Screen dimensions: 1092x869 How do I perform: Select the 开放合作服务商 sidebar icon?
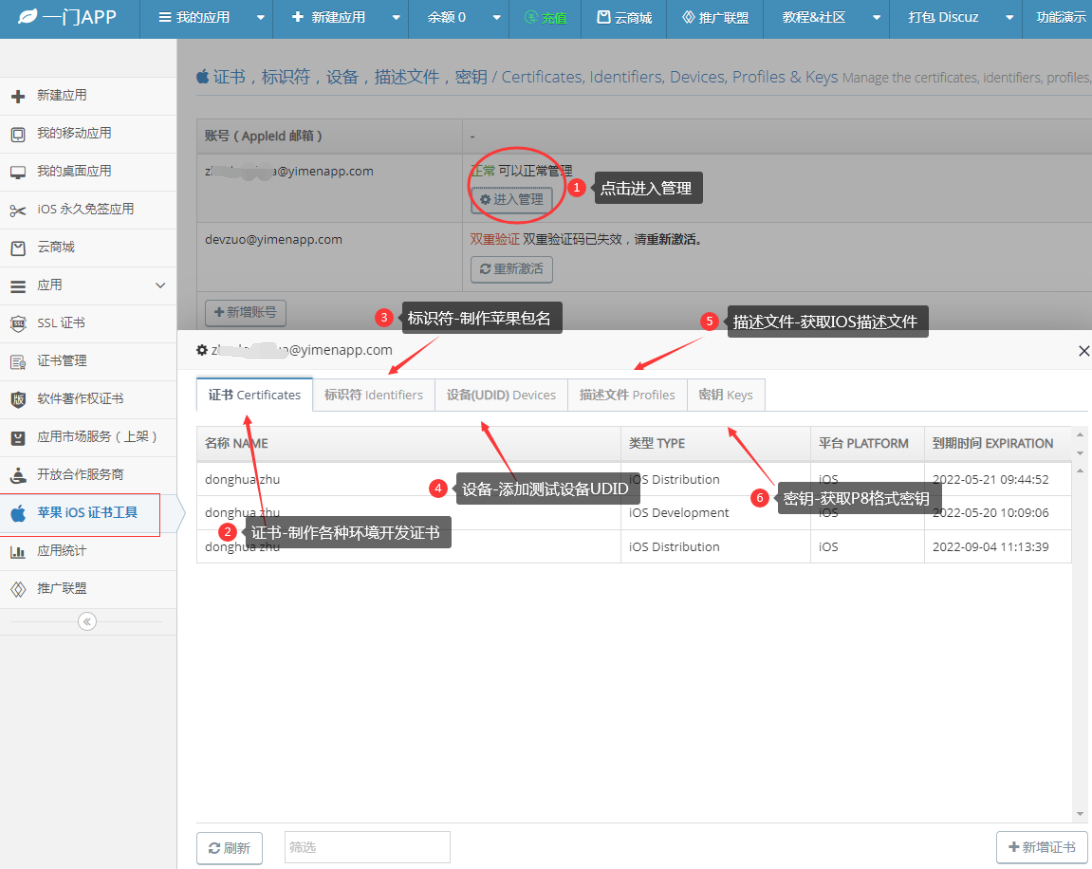tap(18, 475)
